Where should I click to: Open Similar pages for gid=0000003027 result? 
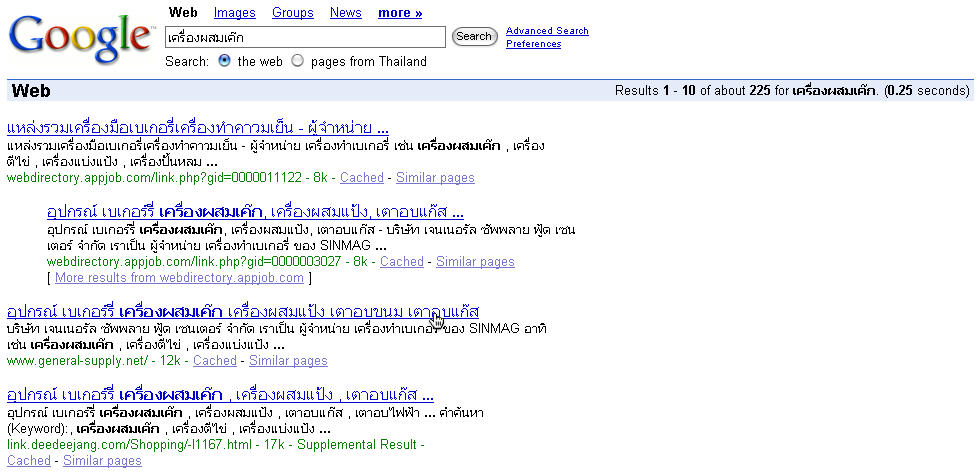click(x=475, y=261)
